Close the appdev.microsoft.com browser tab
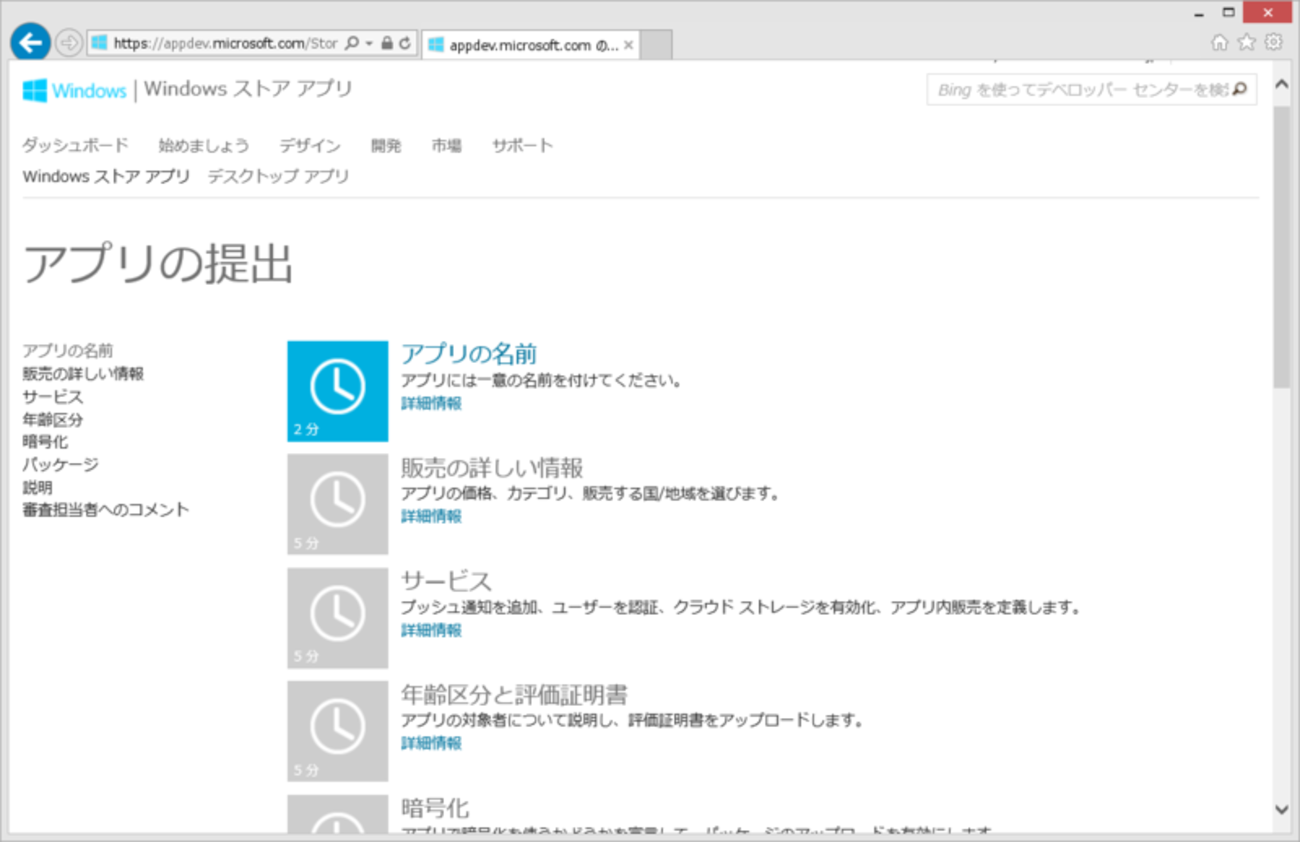The height and width of the screenshot is (842, 1300). tap(628, 45)
